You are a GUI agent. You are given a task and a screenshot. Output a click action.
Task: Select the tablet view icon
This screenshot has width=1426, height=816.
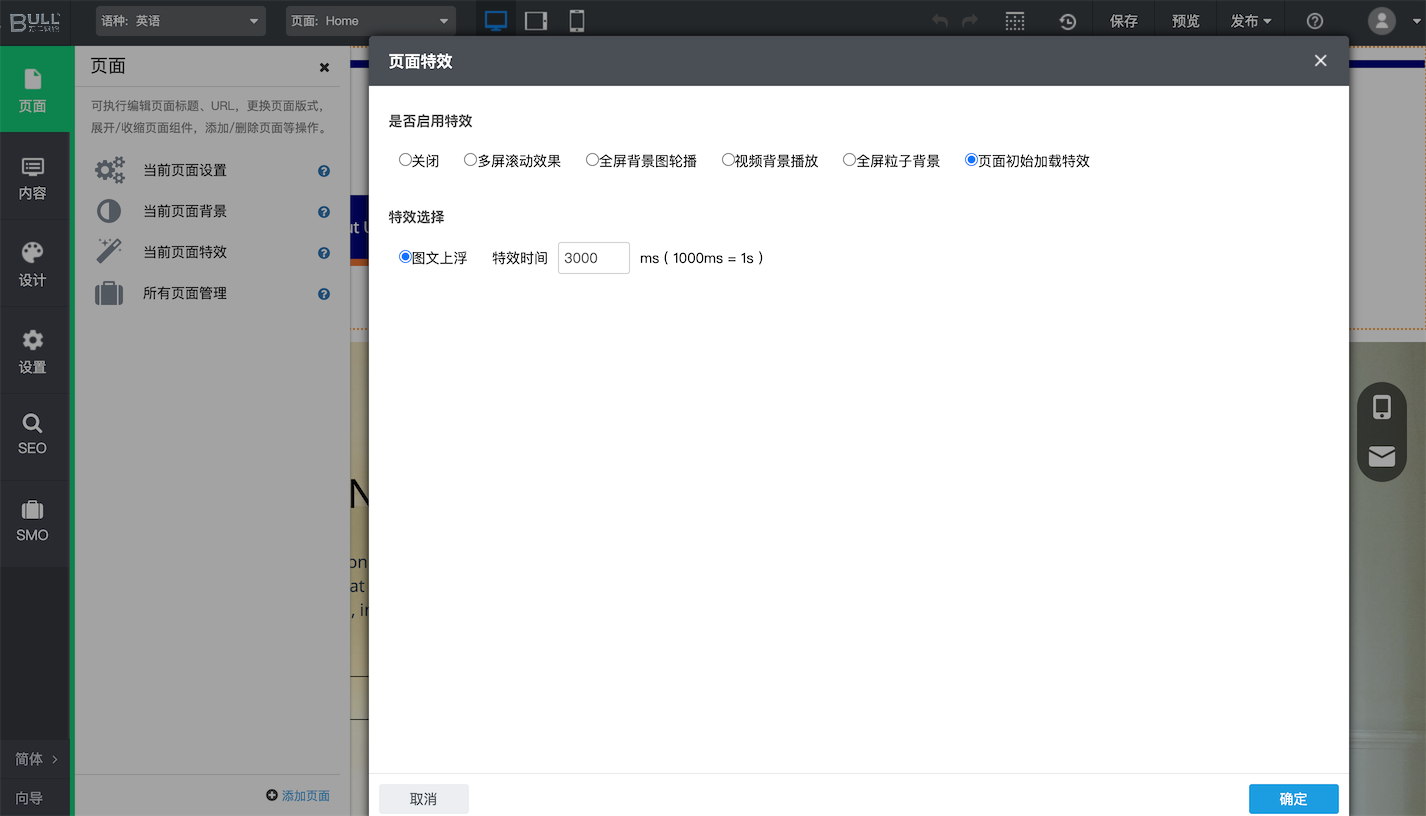point(536,21)
